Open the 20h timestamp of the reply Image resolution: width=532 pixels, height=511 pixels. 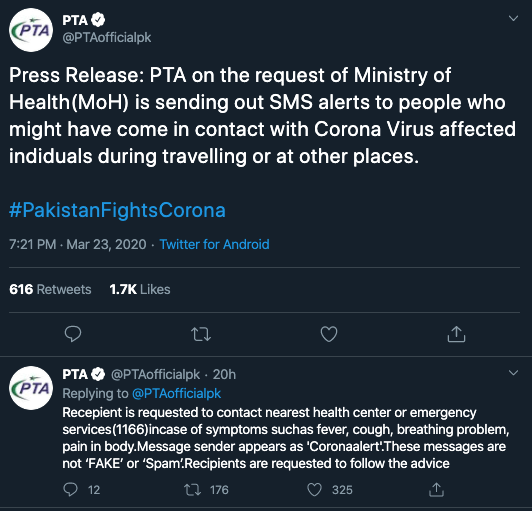pyautogui.click(x=224, y=375)
